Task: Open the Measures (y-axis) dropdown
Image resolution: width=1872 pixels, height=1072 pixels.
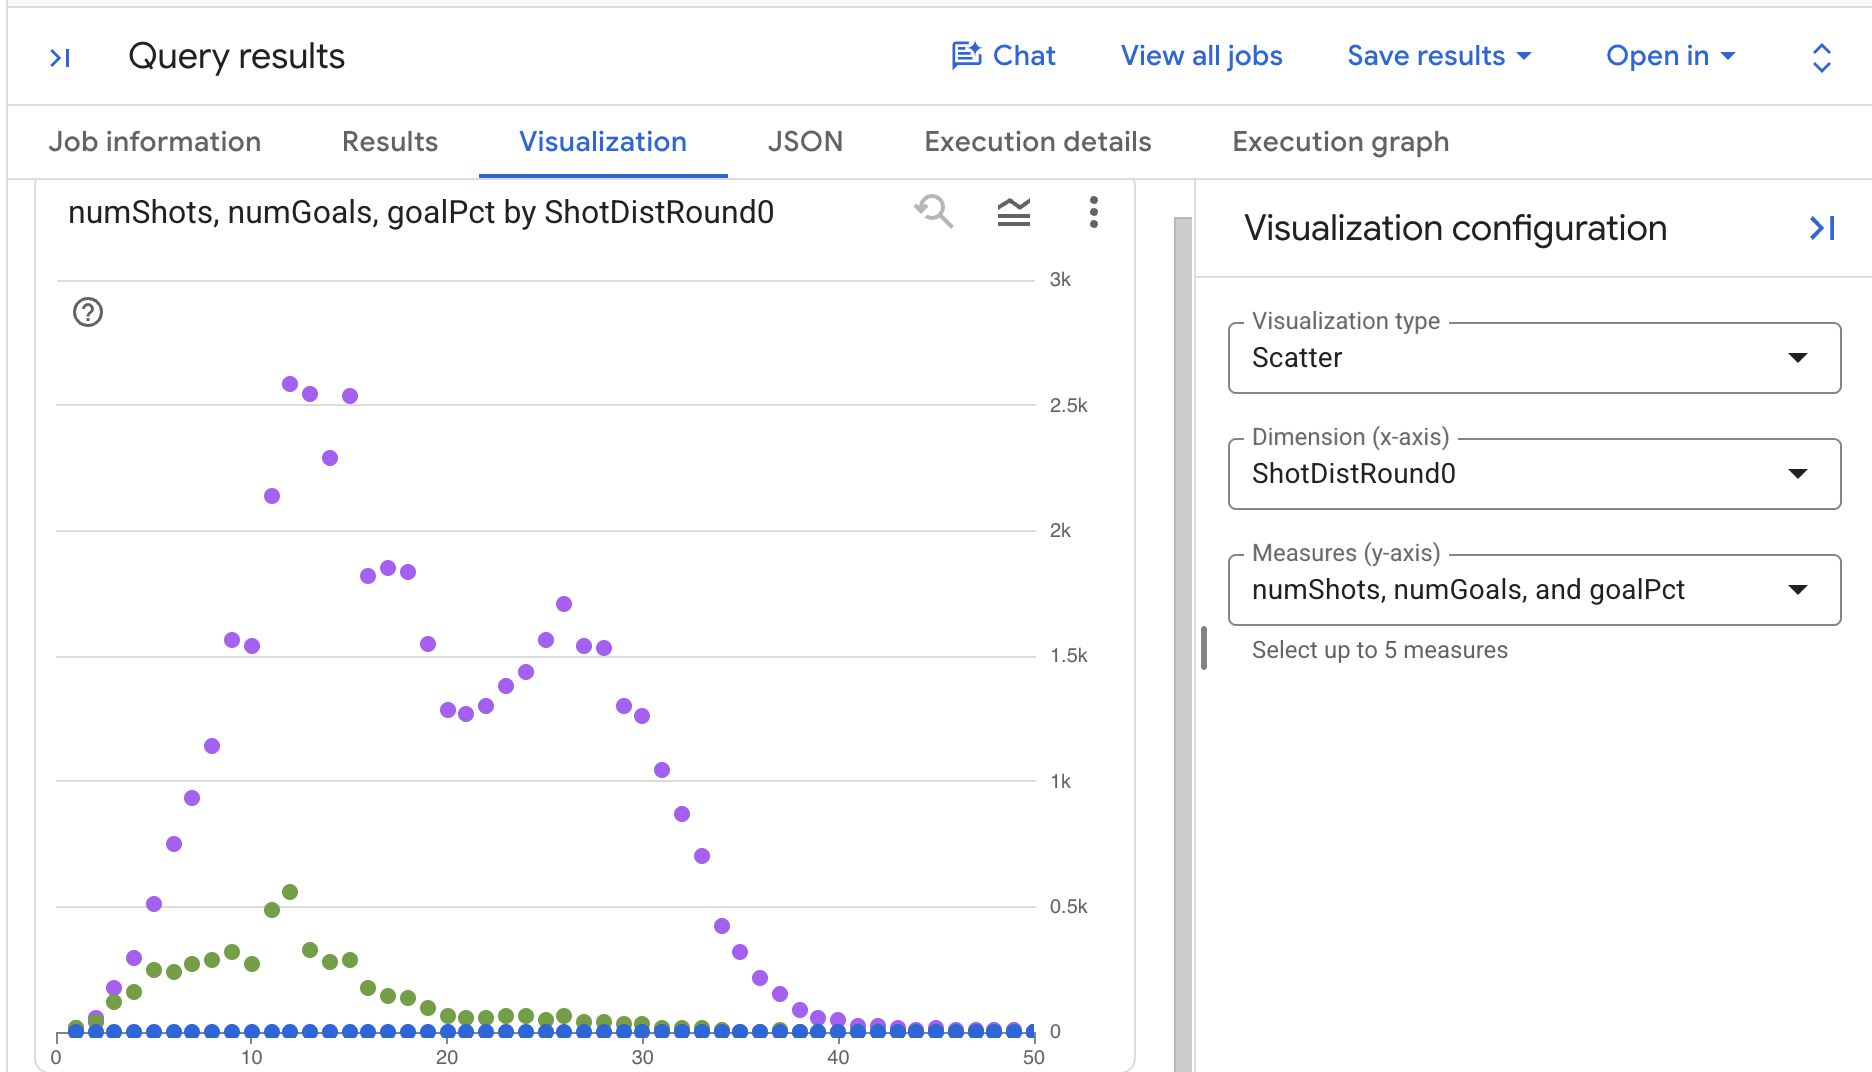Action: 1534,590
